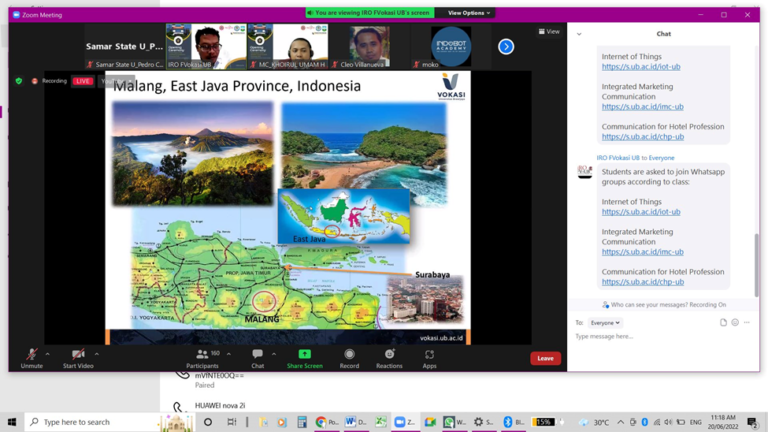Open the chat more options ellipsis
This screenshot has width=768, height=432.
coord(746,322)
